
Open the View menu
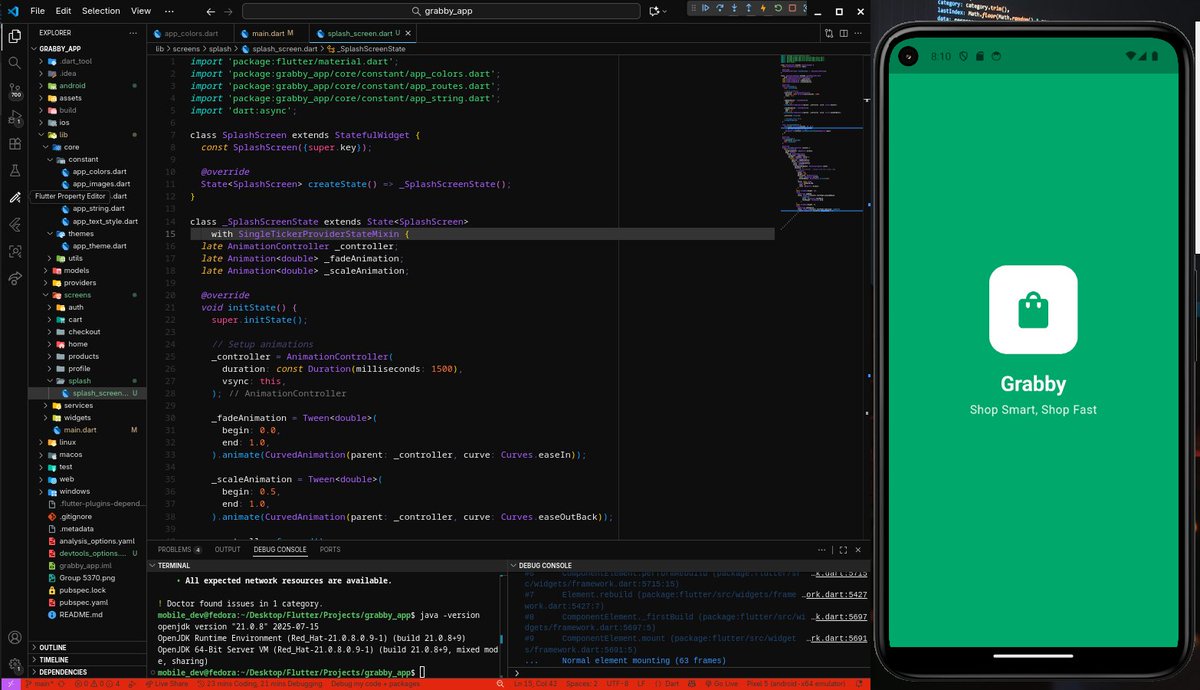coord(141,11)
